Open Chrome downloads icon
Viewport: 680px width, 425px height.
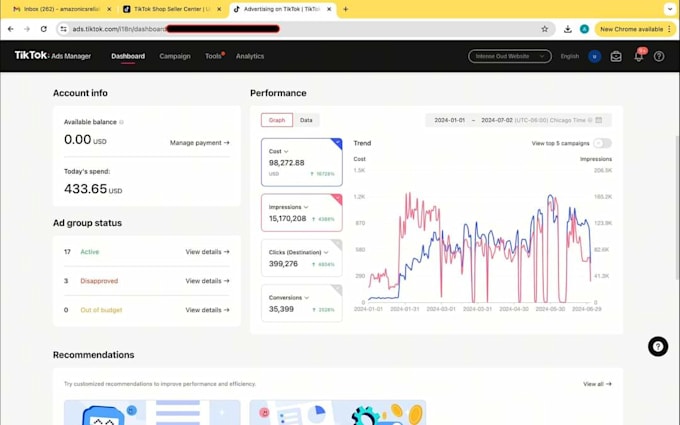(x=568, y=29)
